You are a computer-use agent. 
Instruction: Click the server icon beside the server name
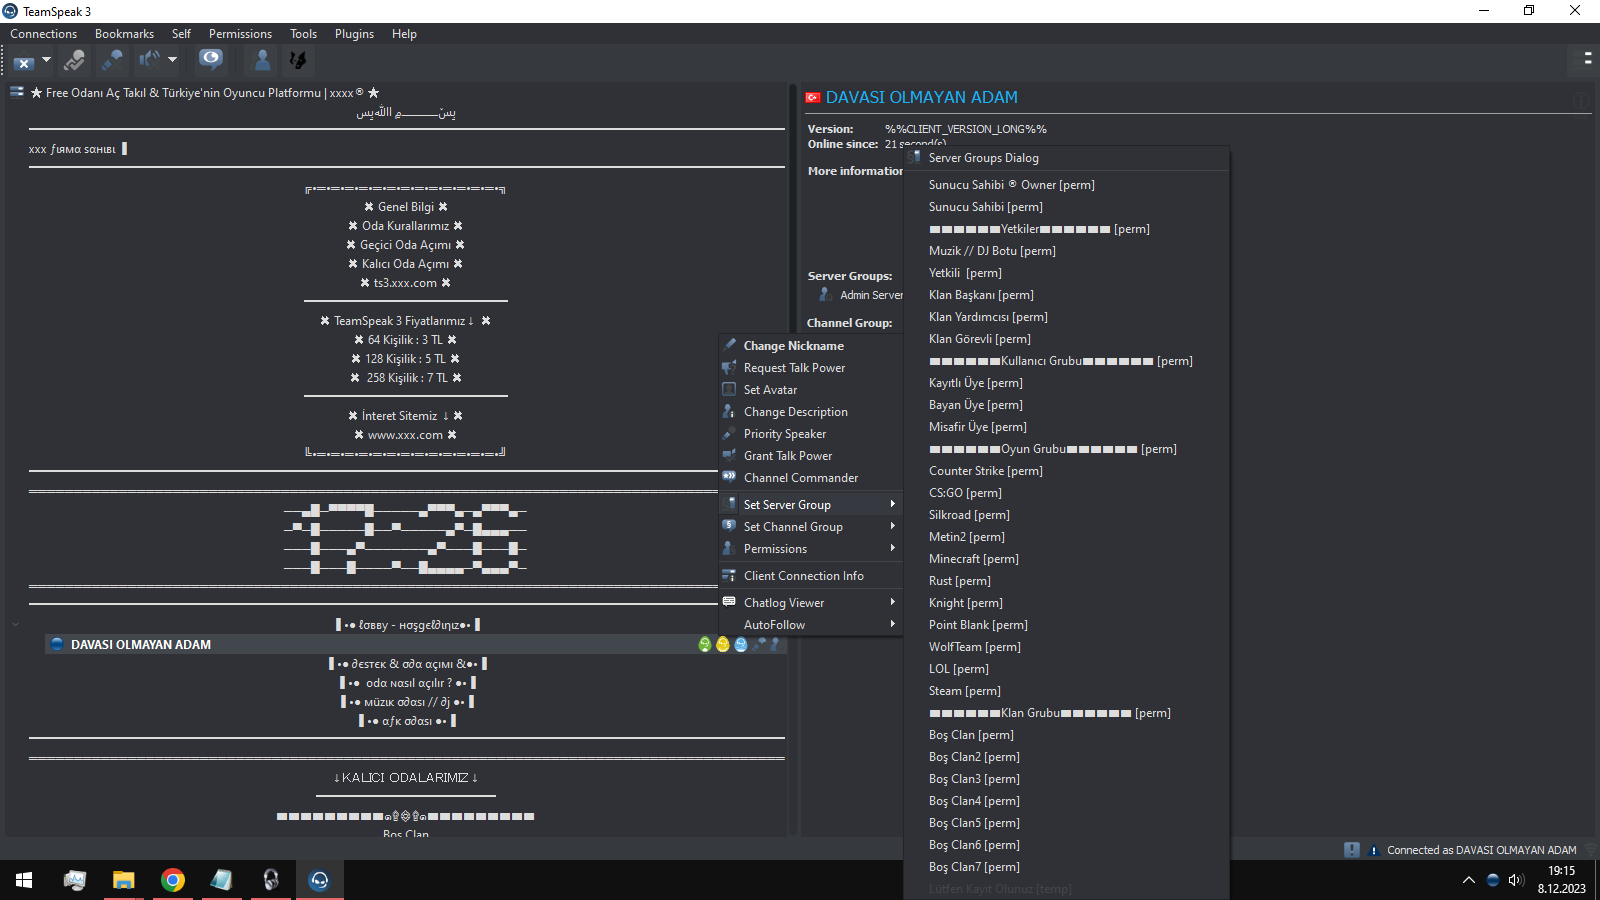[x=17, y=92]
